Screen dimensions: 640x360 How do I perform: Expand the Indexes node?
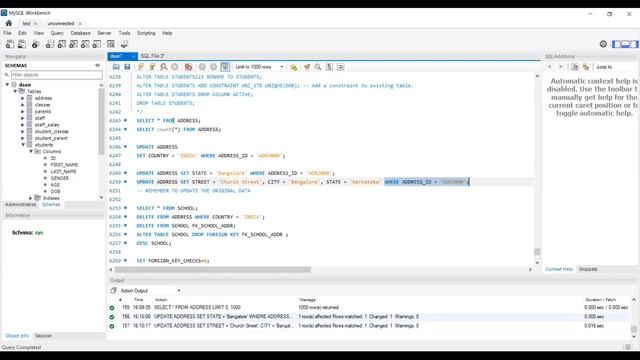[31, 198]
